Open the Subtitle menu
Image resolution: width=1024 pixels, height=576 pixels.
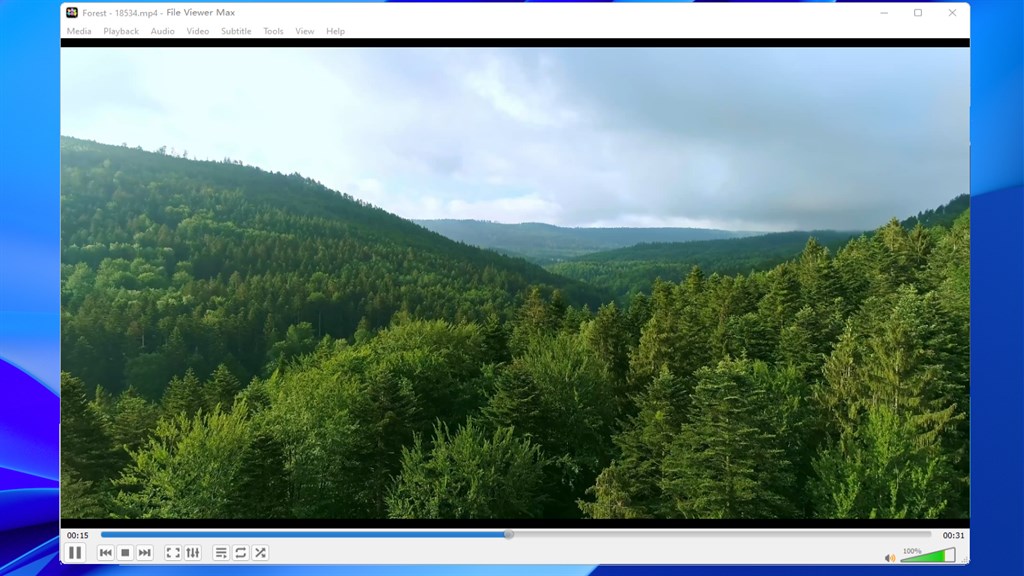(x=236, y=31)
